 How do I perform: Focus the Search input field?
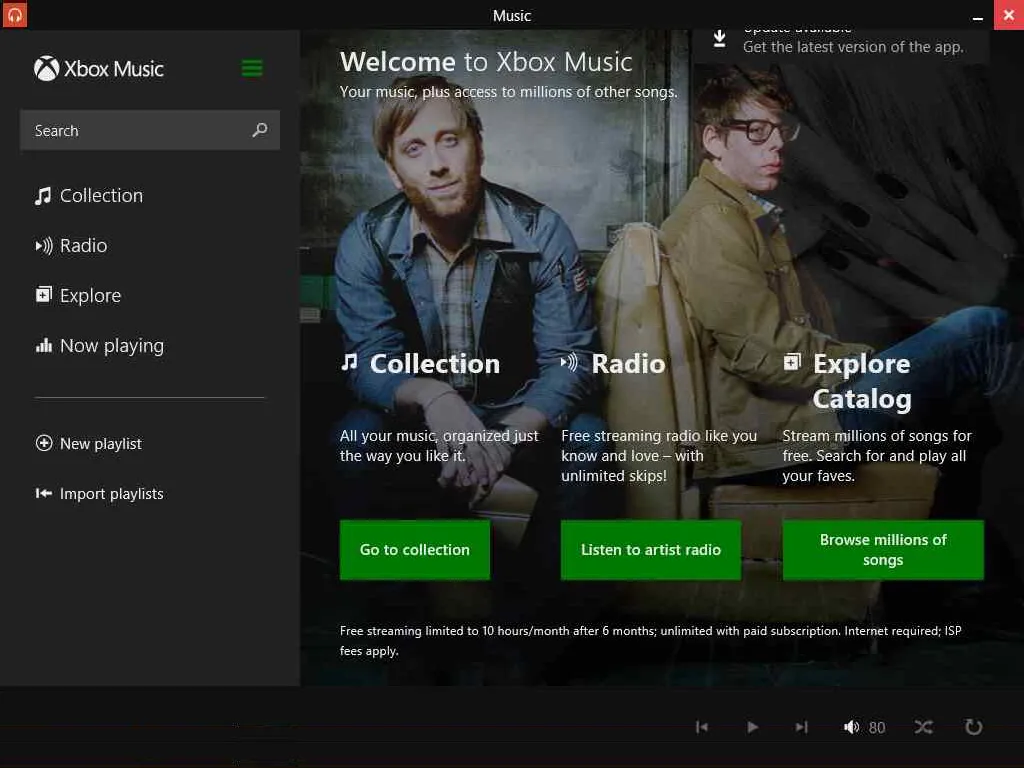click(x=150, y=130)
